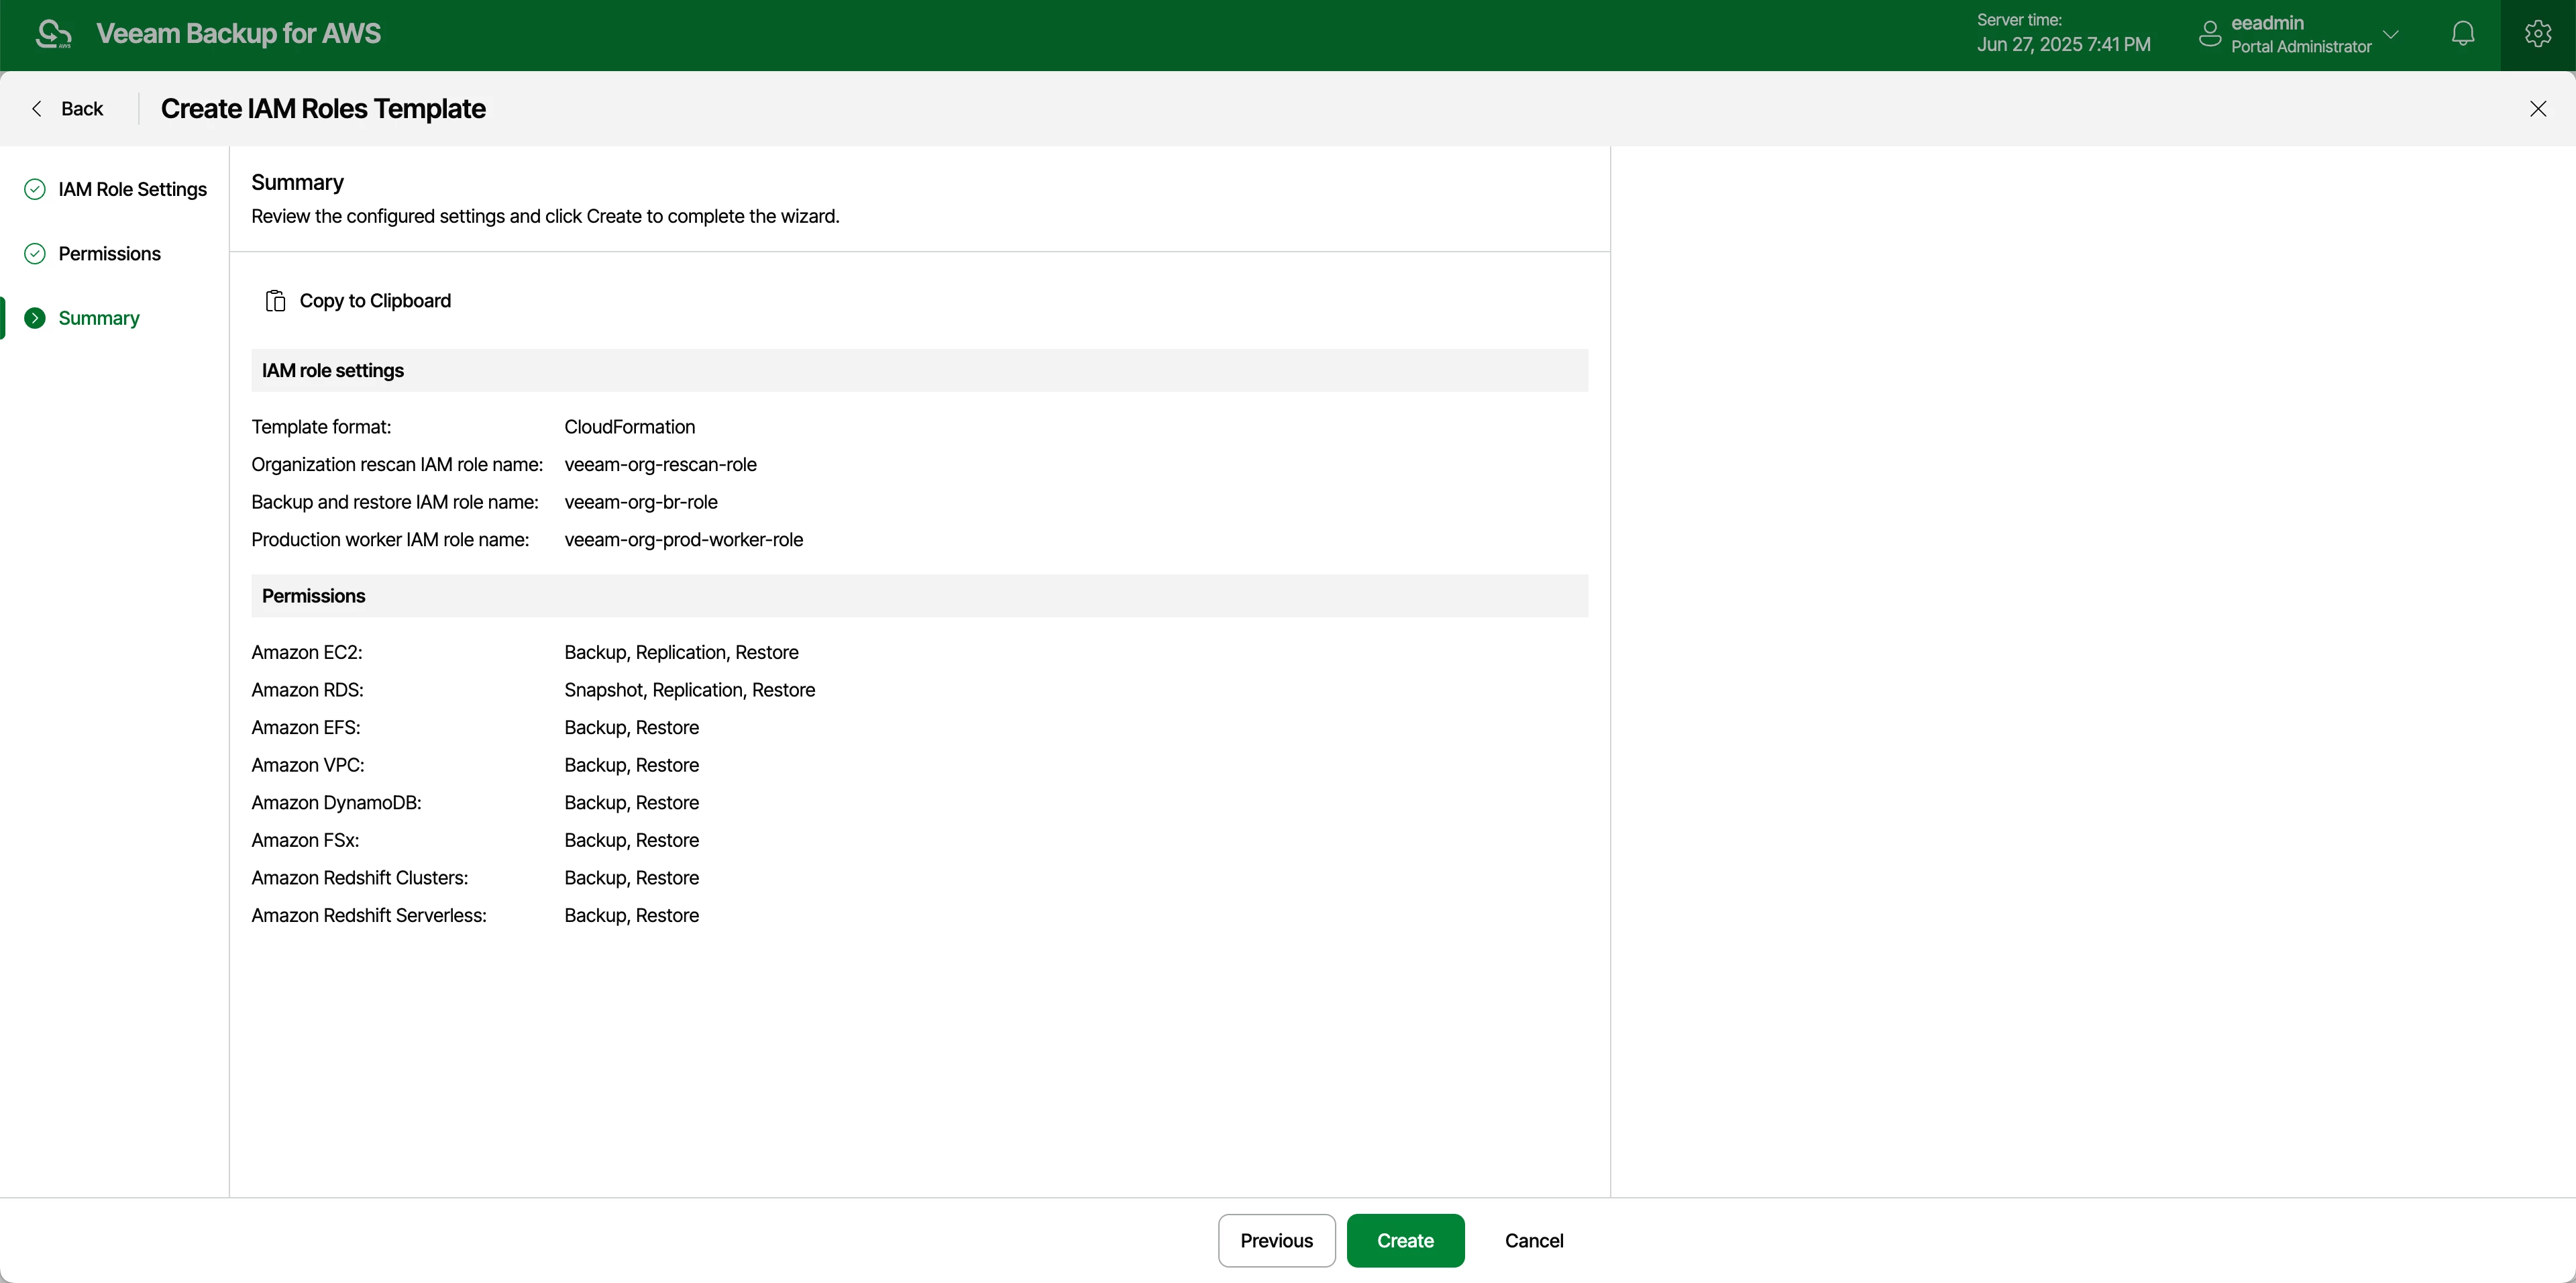Click the Veeam Backup for AWS title
The image size is (2576, 1283).
pos(238,34)
